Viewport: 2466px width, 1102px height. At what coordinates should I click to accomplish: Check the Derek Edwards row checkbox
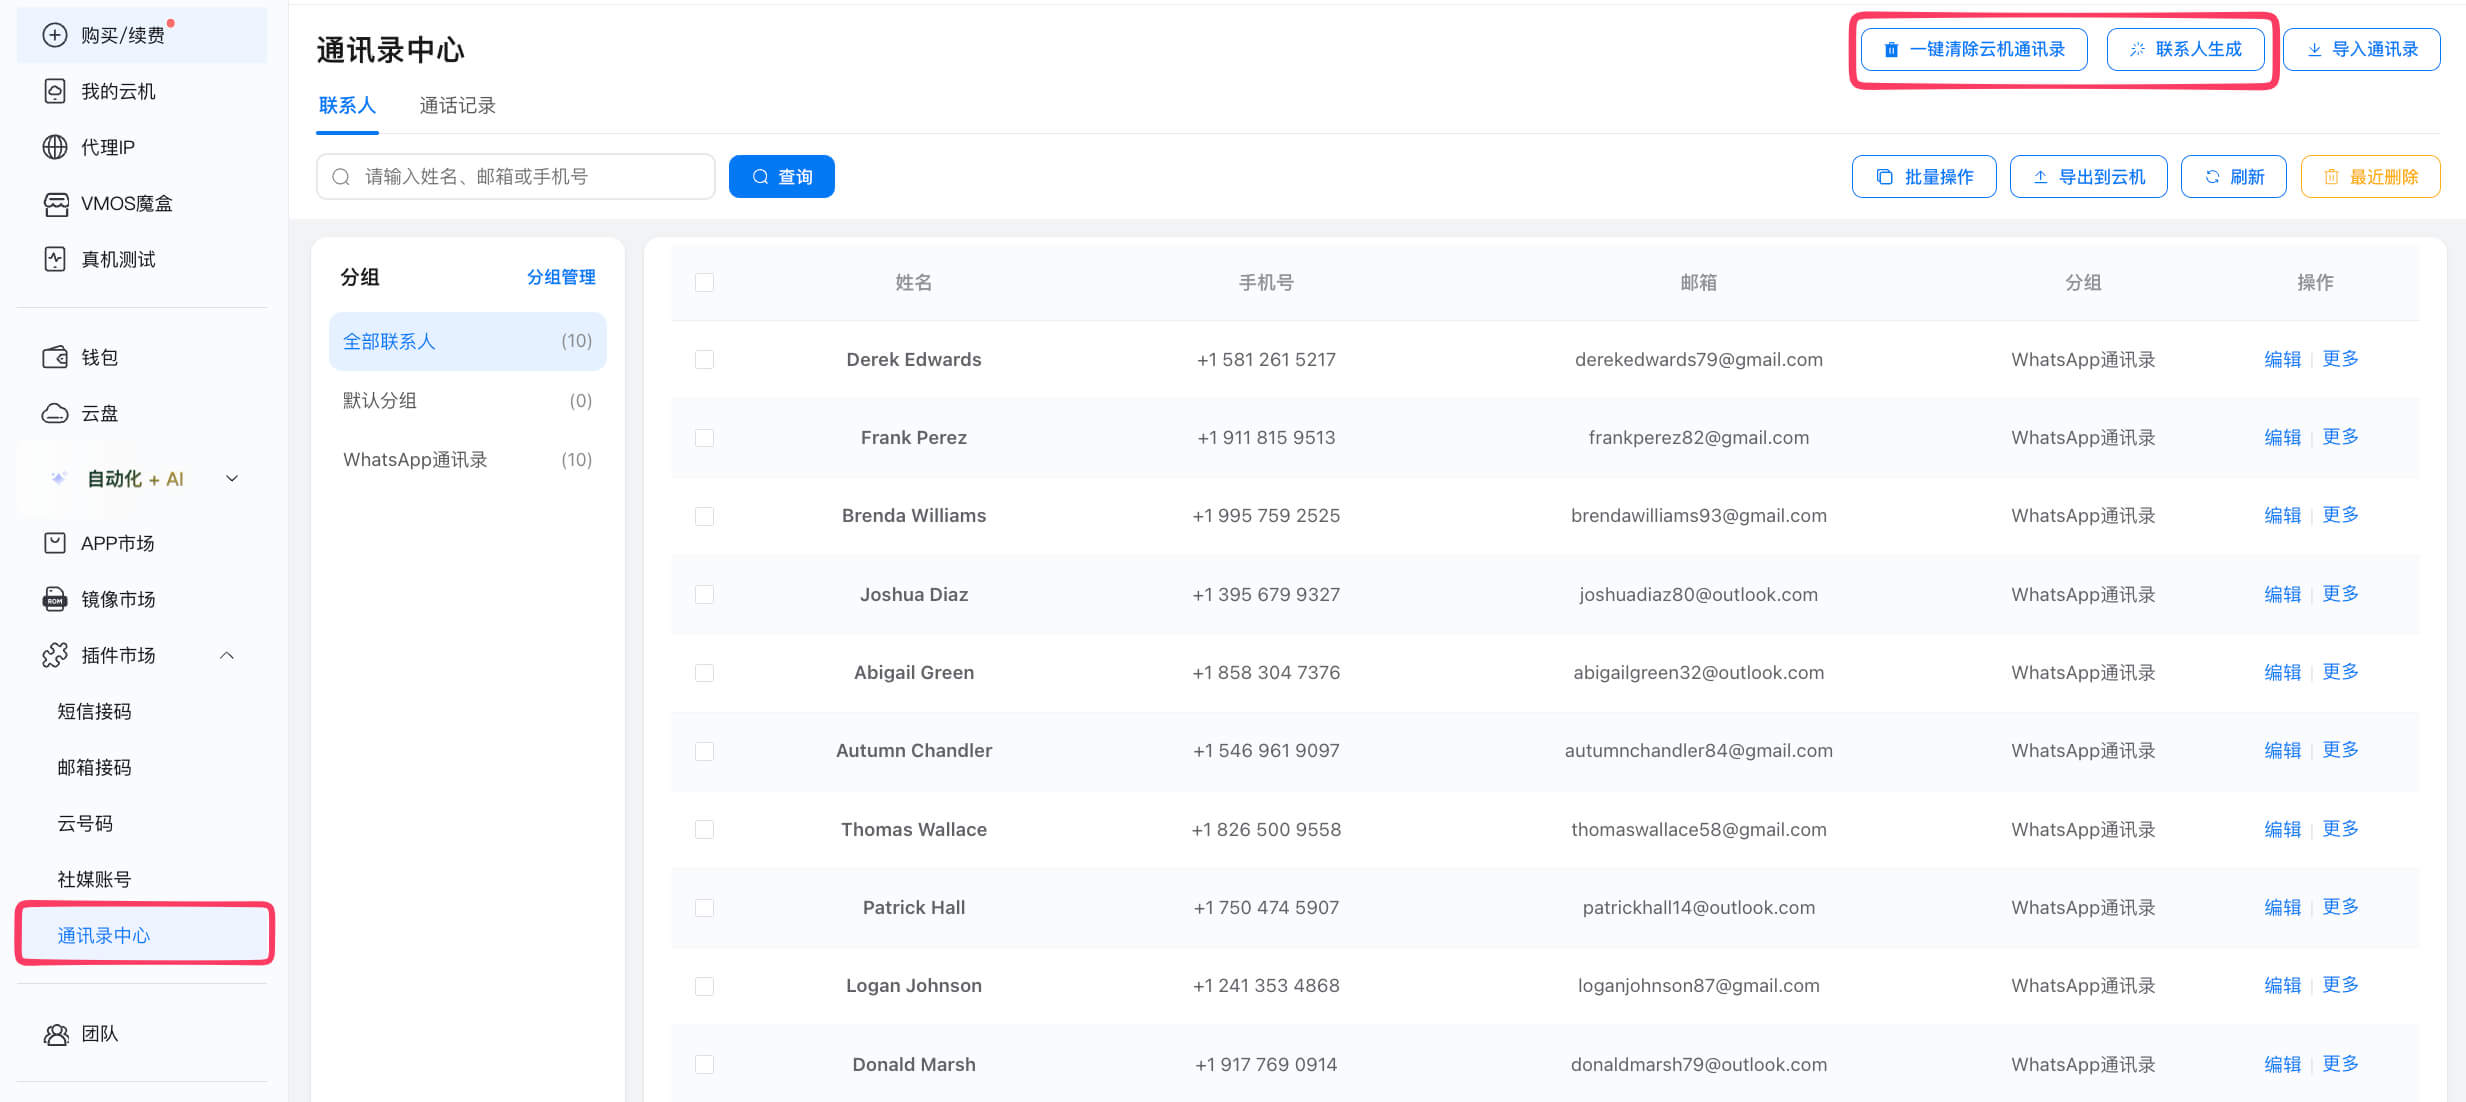point(704,360)
